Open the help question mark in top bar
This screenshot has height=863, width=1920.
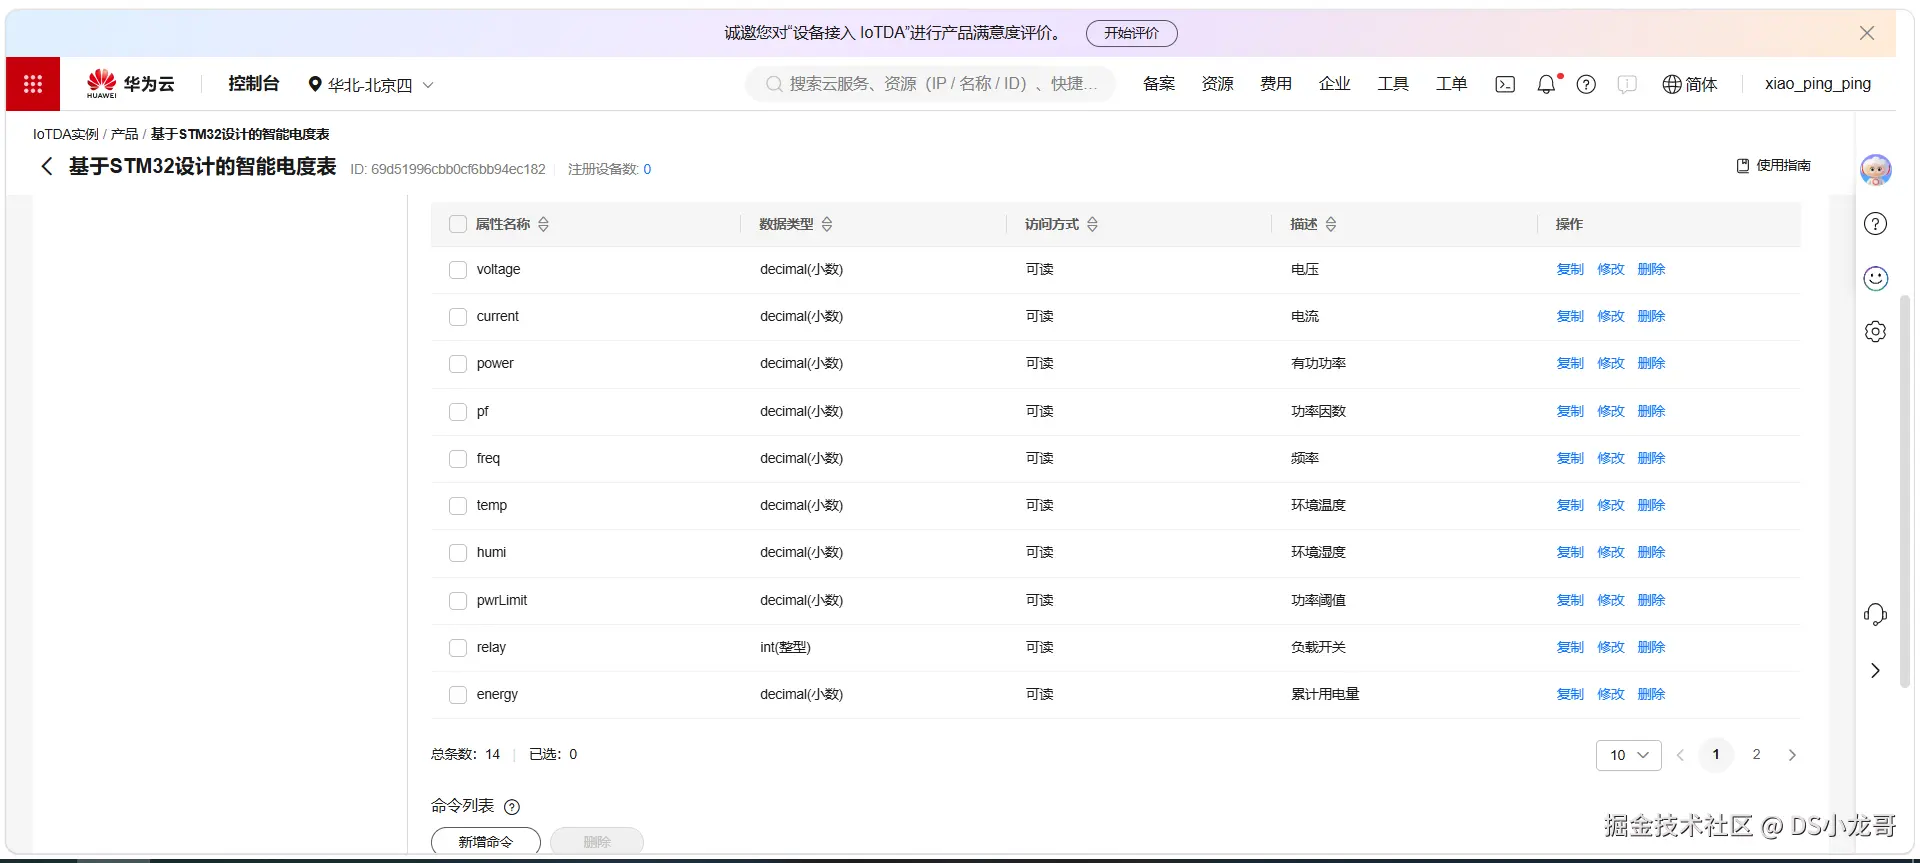[x=1586, y=84]
